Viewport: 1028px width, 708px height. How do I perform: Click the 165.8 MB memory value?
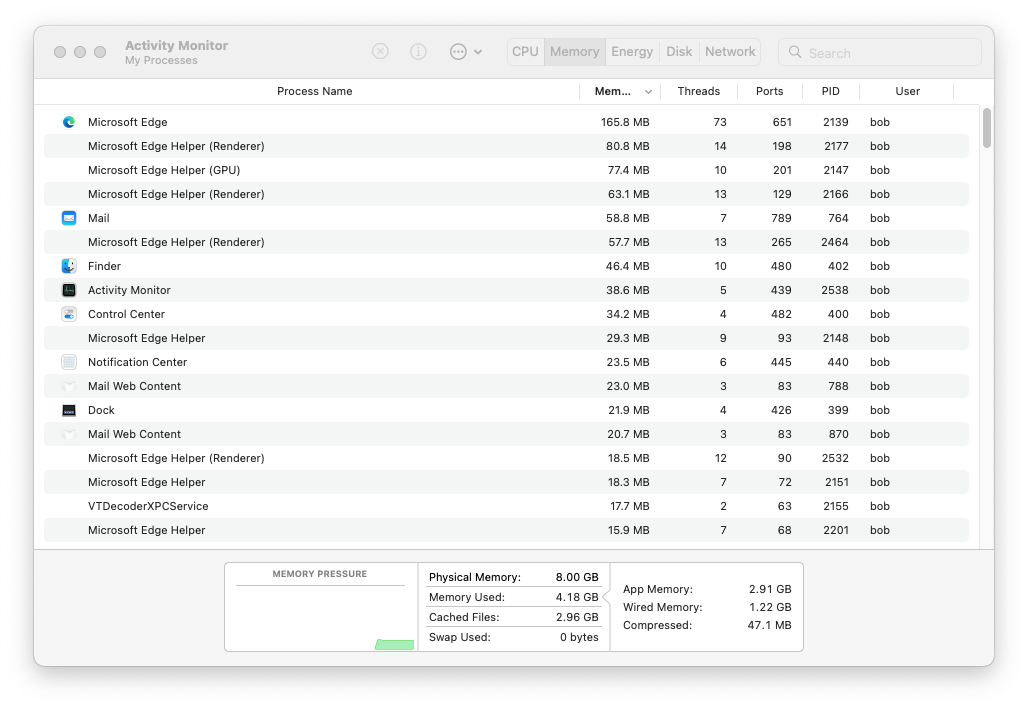tap(625, 122)
